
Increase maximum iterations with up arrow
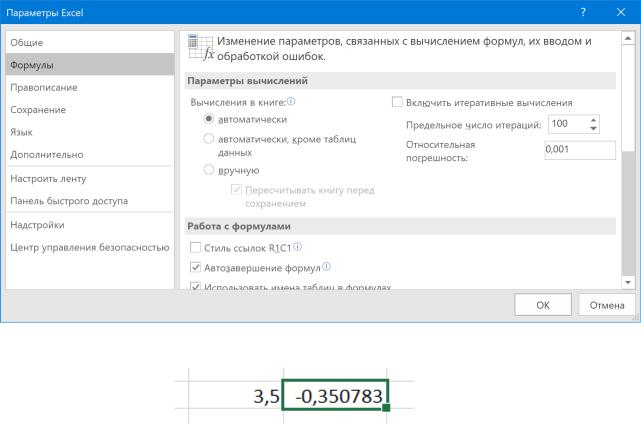pyautogui.click(x=594, y=120)
